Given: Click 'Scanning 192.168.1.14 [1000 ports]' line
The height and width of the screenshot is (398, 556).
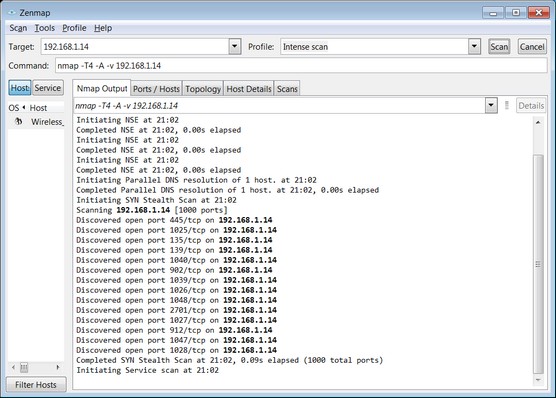Looking at the screenshot, I should [152, 210].
